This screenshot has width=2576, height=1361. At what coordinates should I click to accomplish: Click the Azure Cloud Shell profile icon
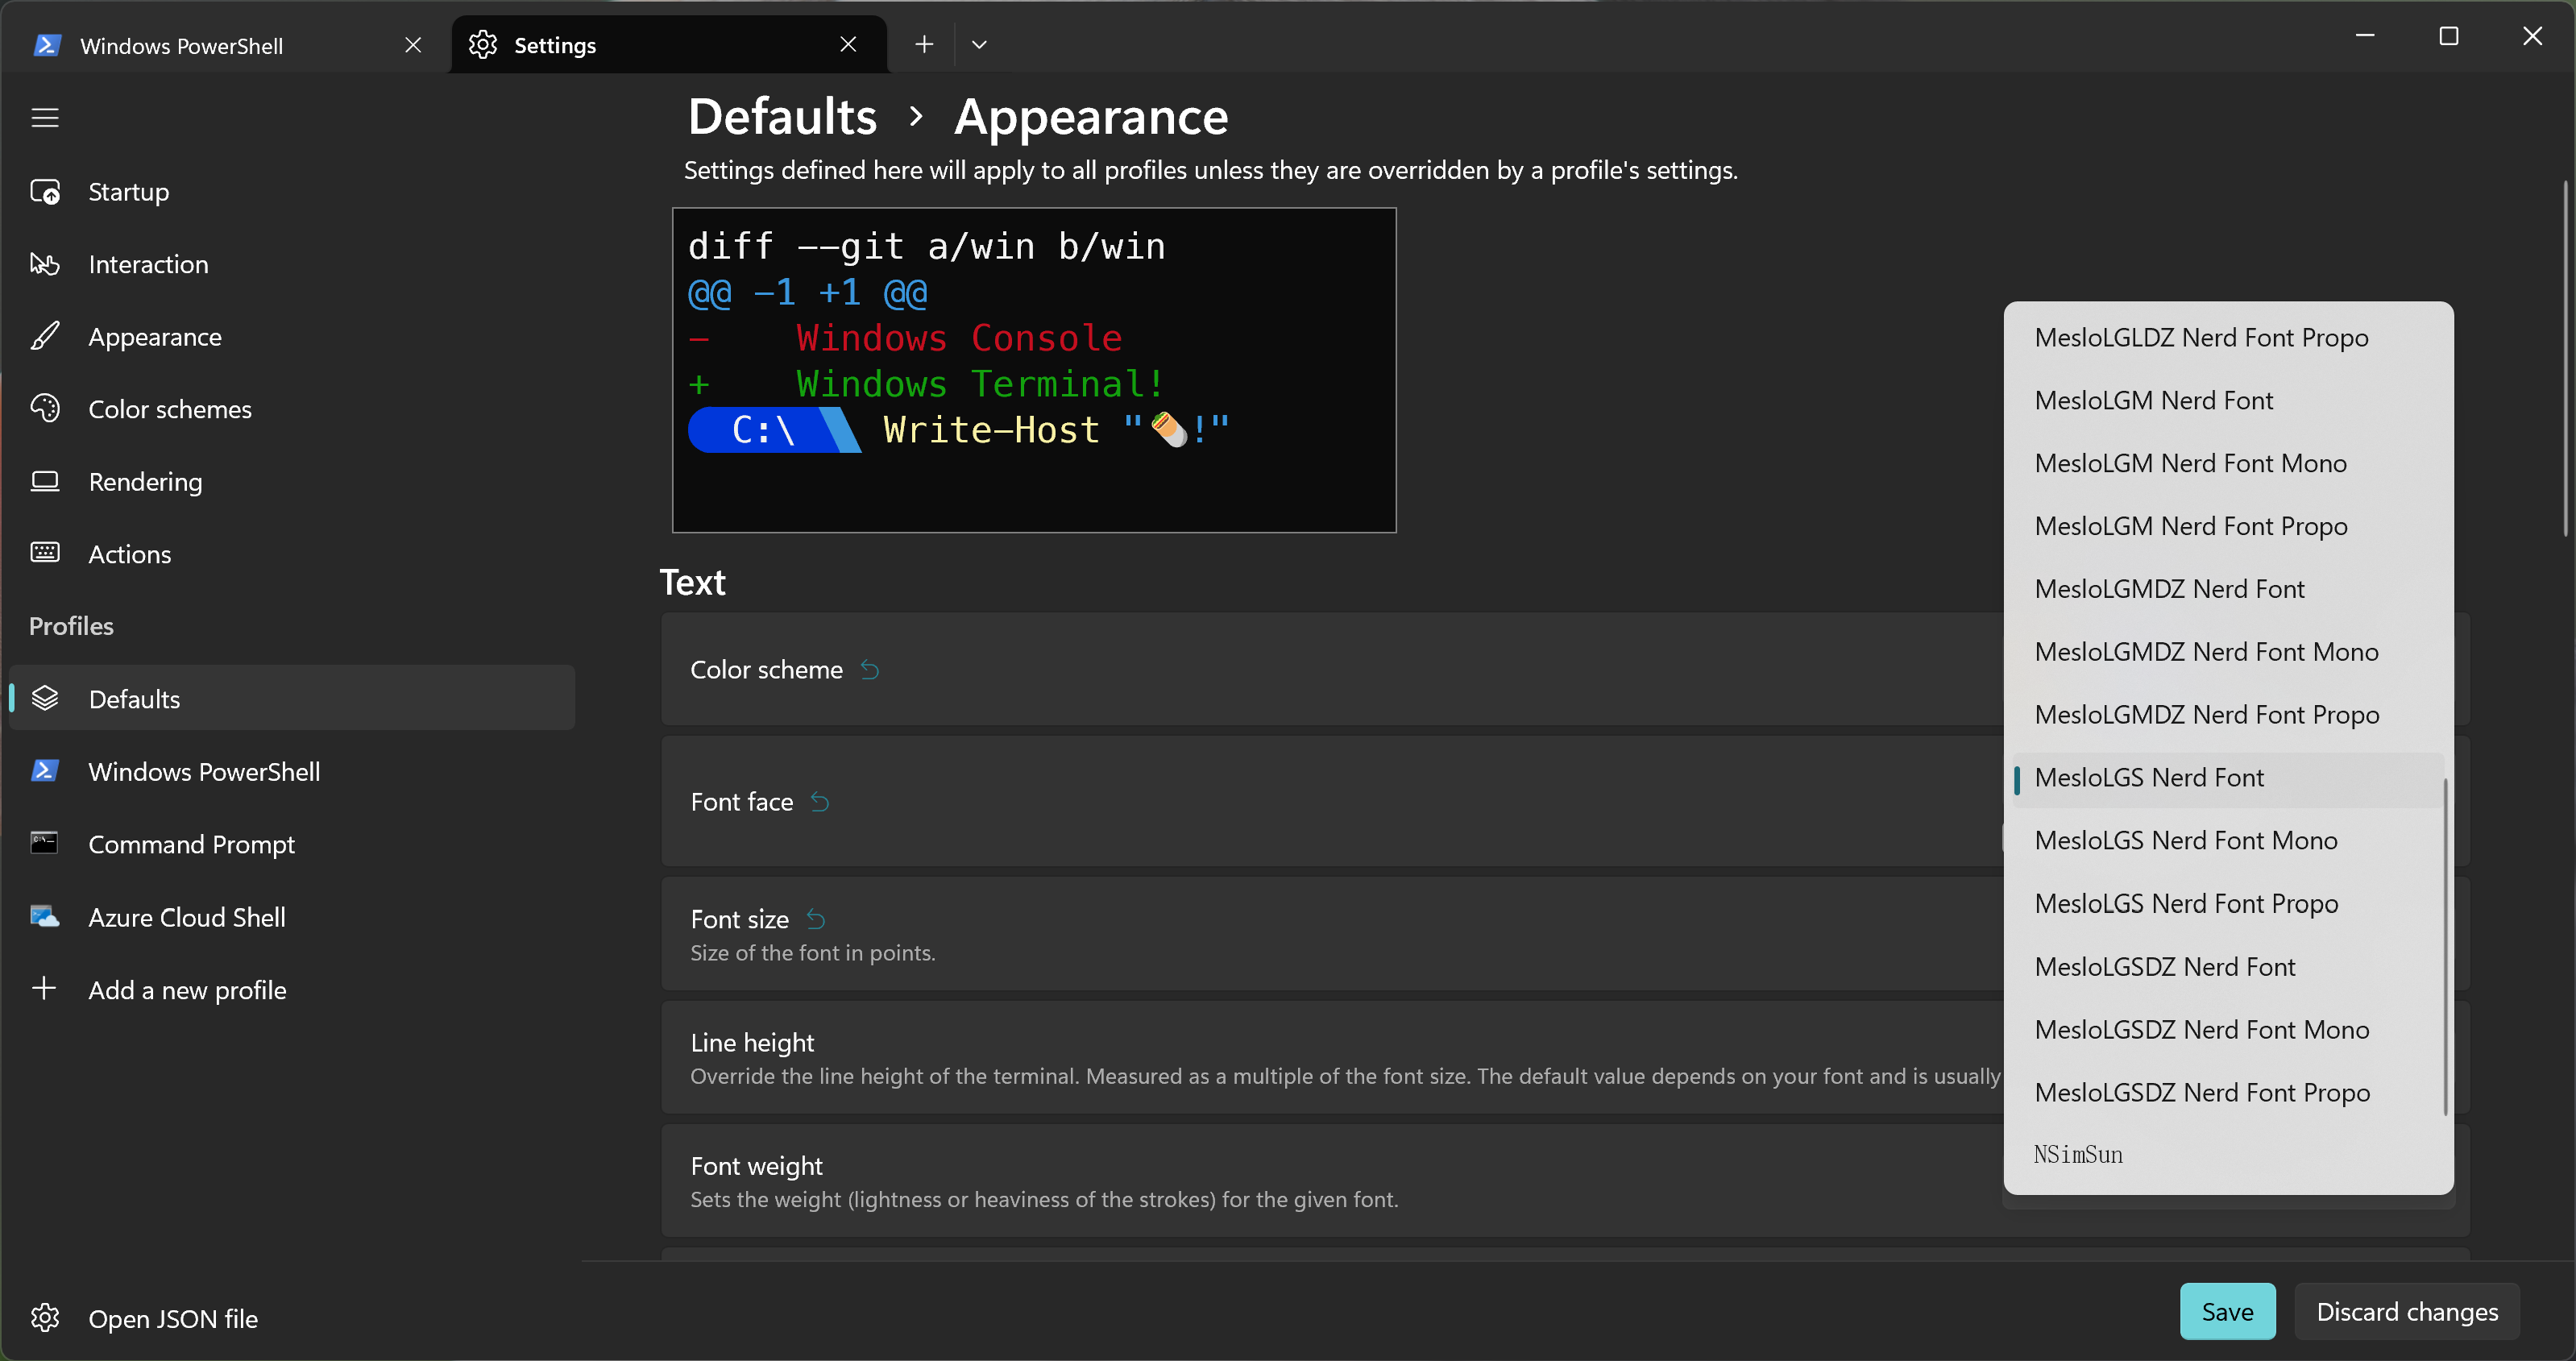[45, 916]
